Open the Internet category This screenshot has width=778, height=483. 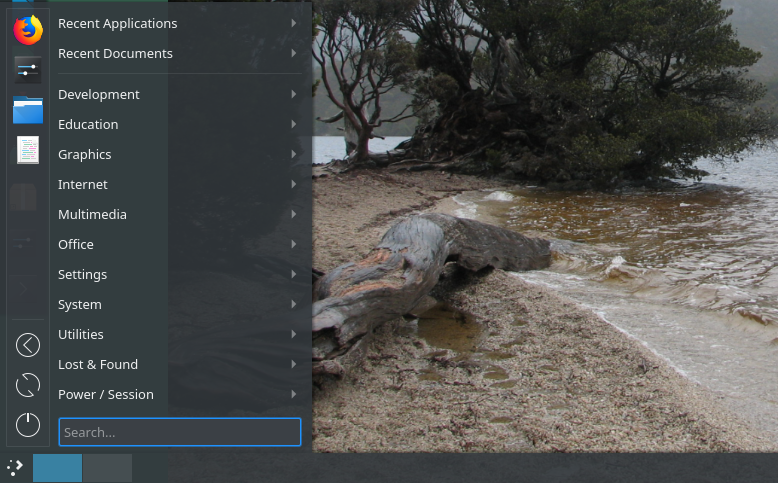pos(83,184)
